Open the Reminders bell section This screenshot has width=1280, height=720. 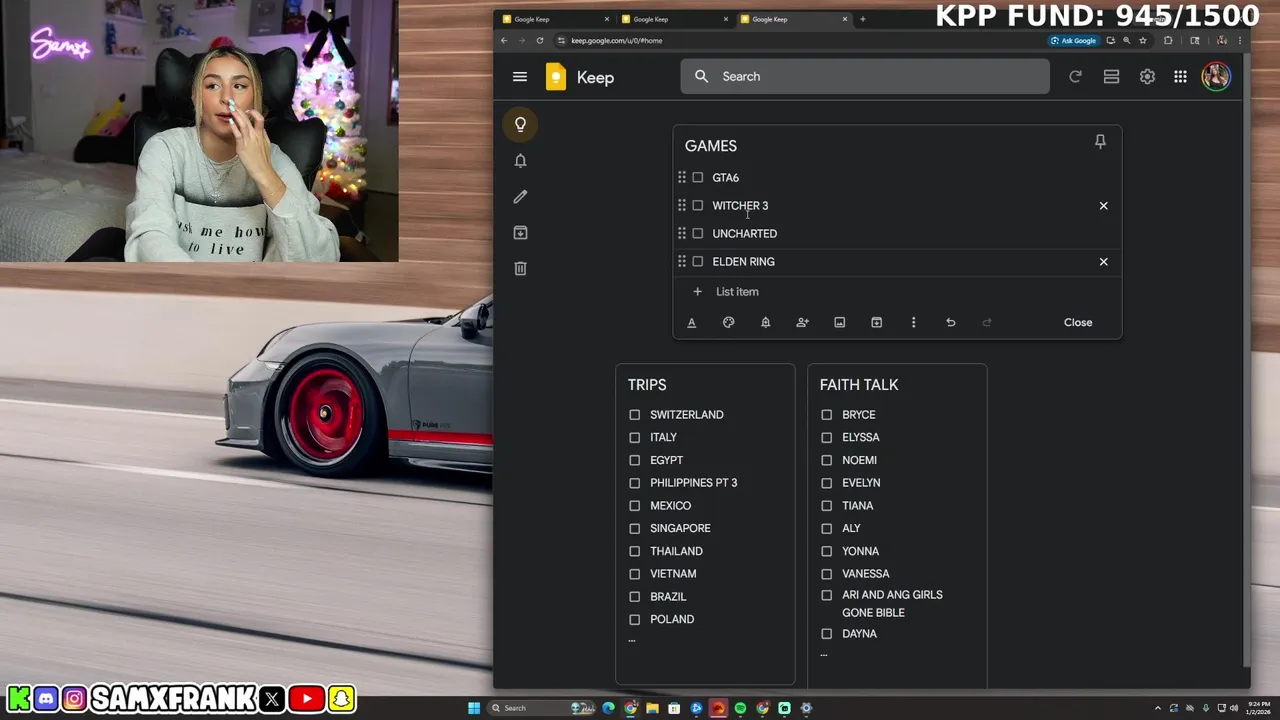(520, 161)
